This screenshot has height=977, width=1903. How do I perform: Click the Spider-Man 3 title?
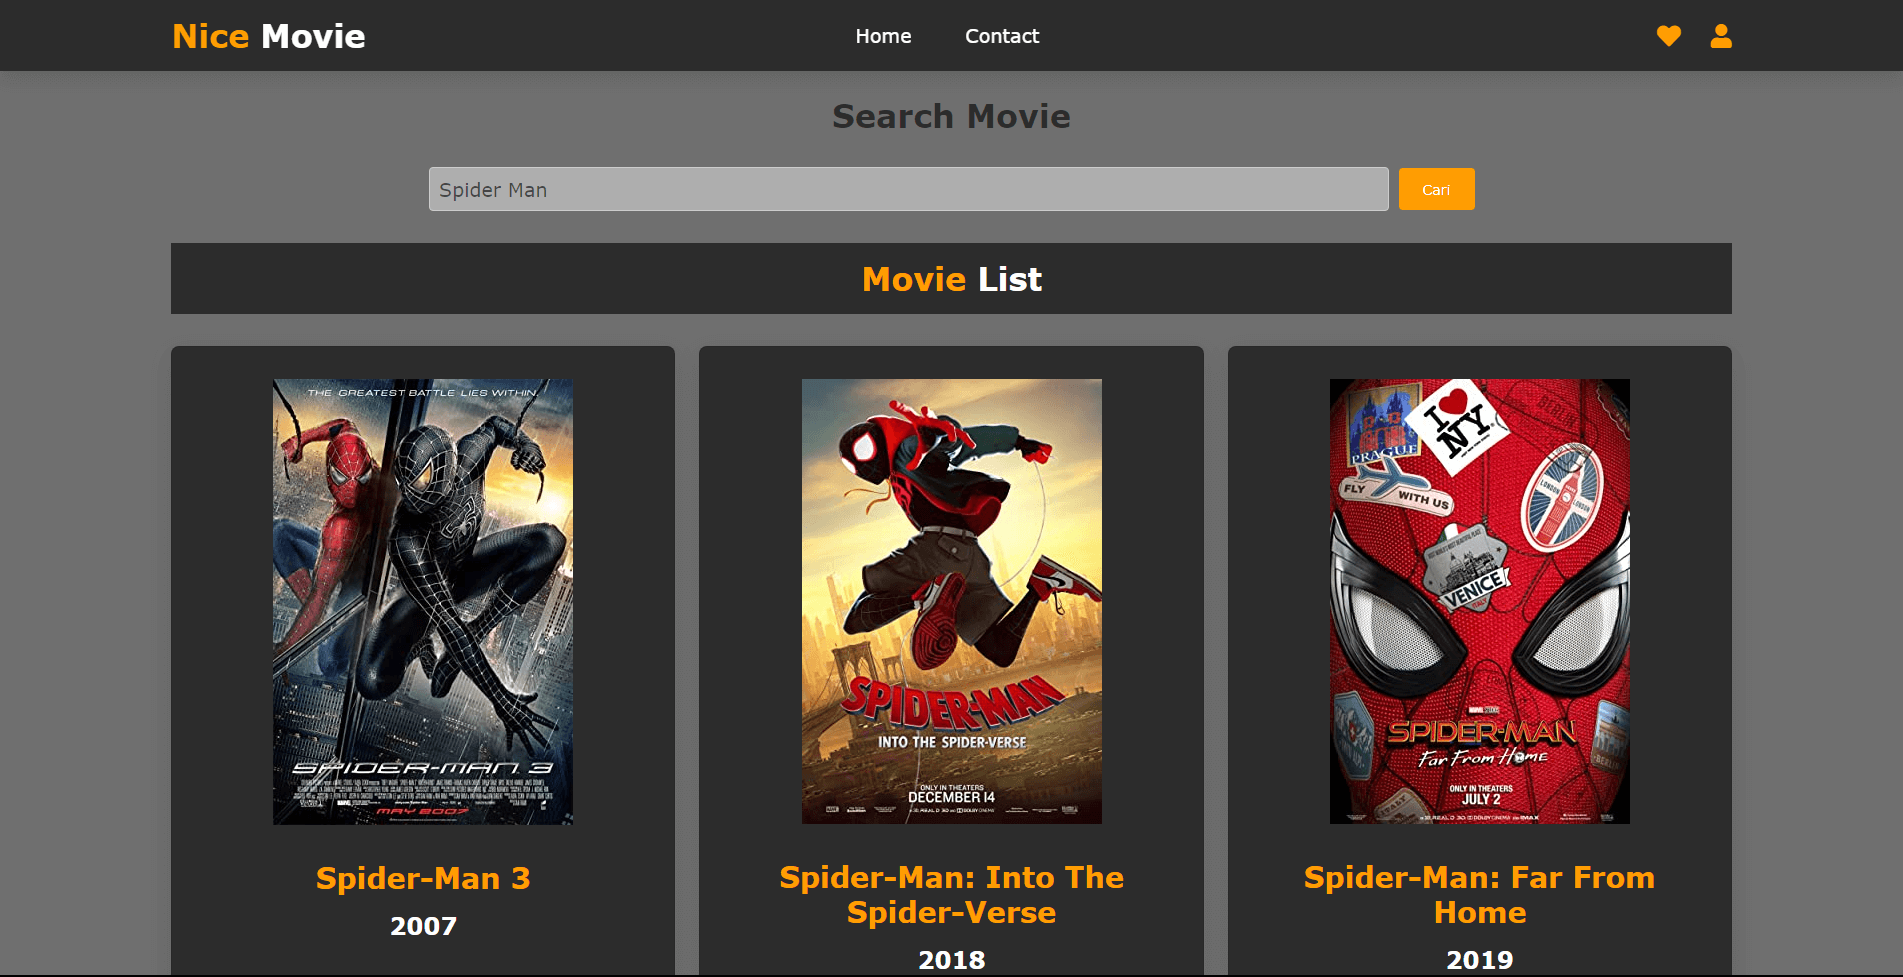[x=423, y=878]
